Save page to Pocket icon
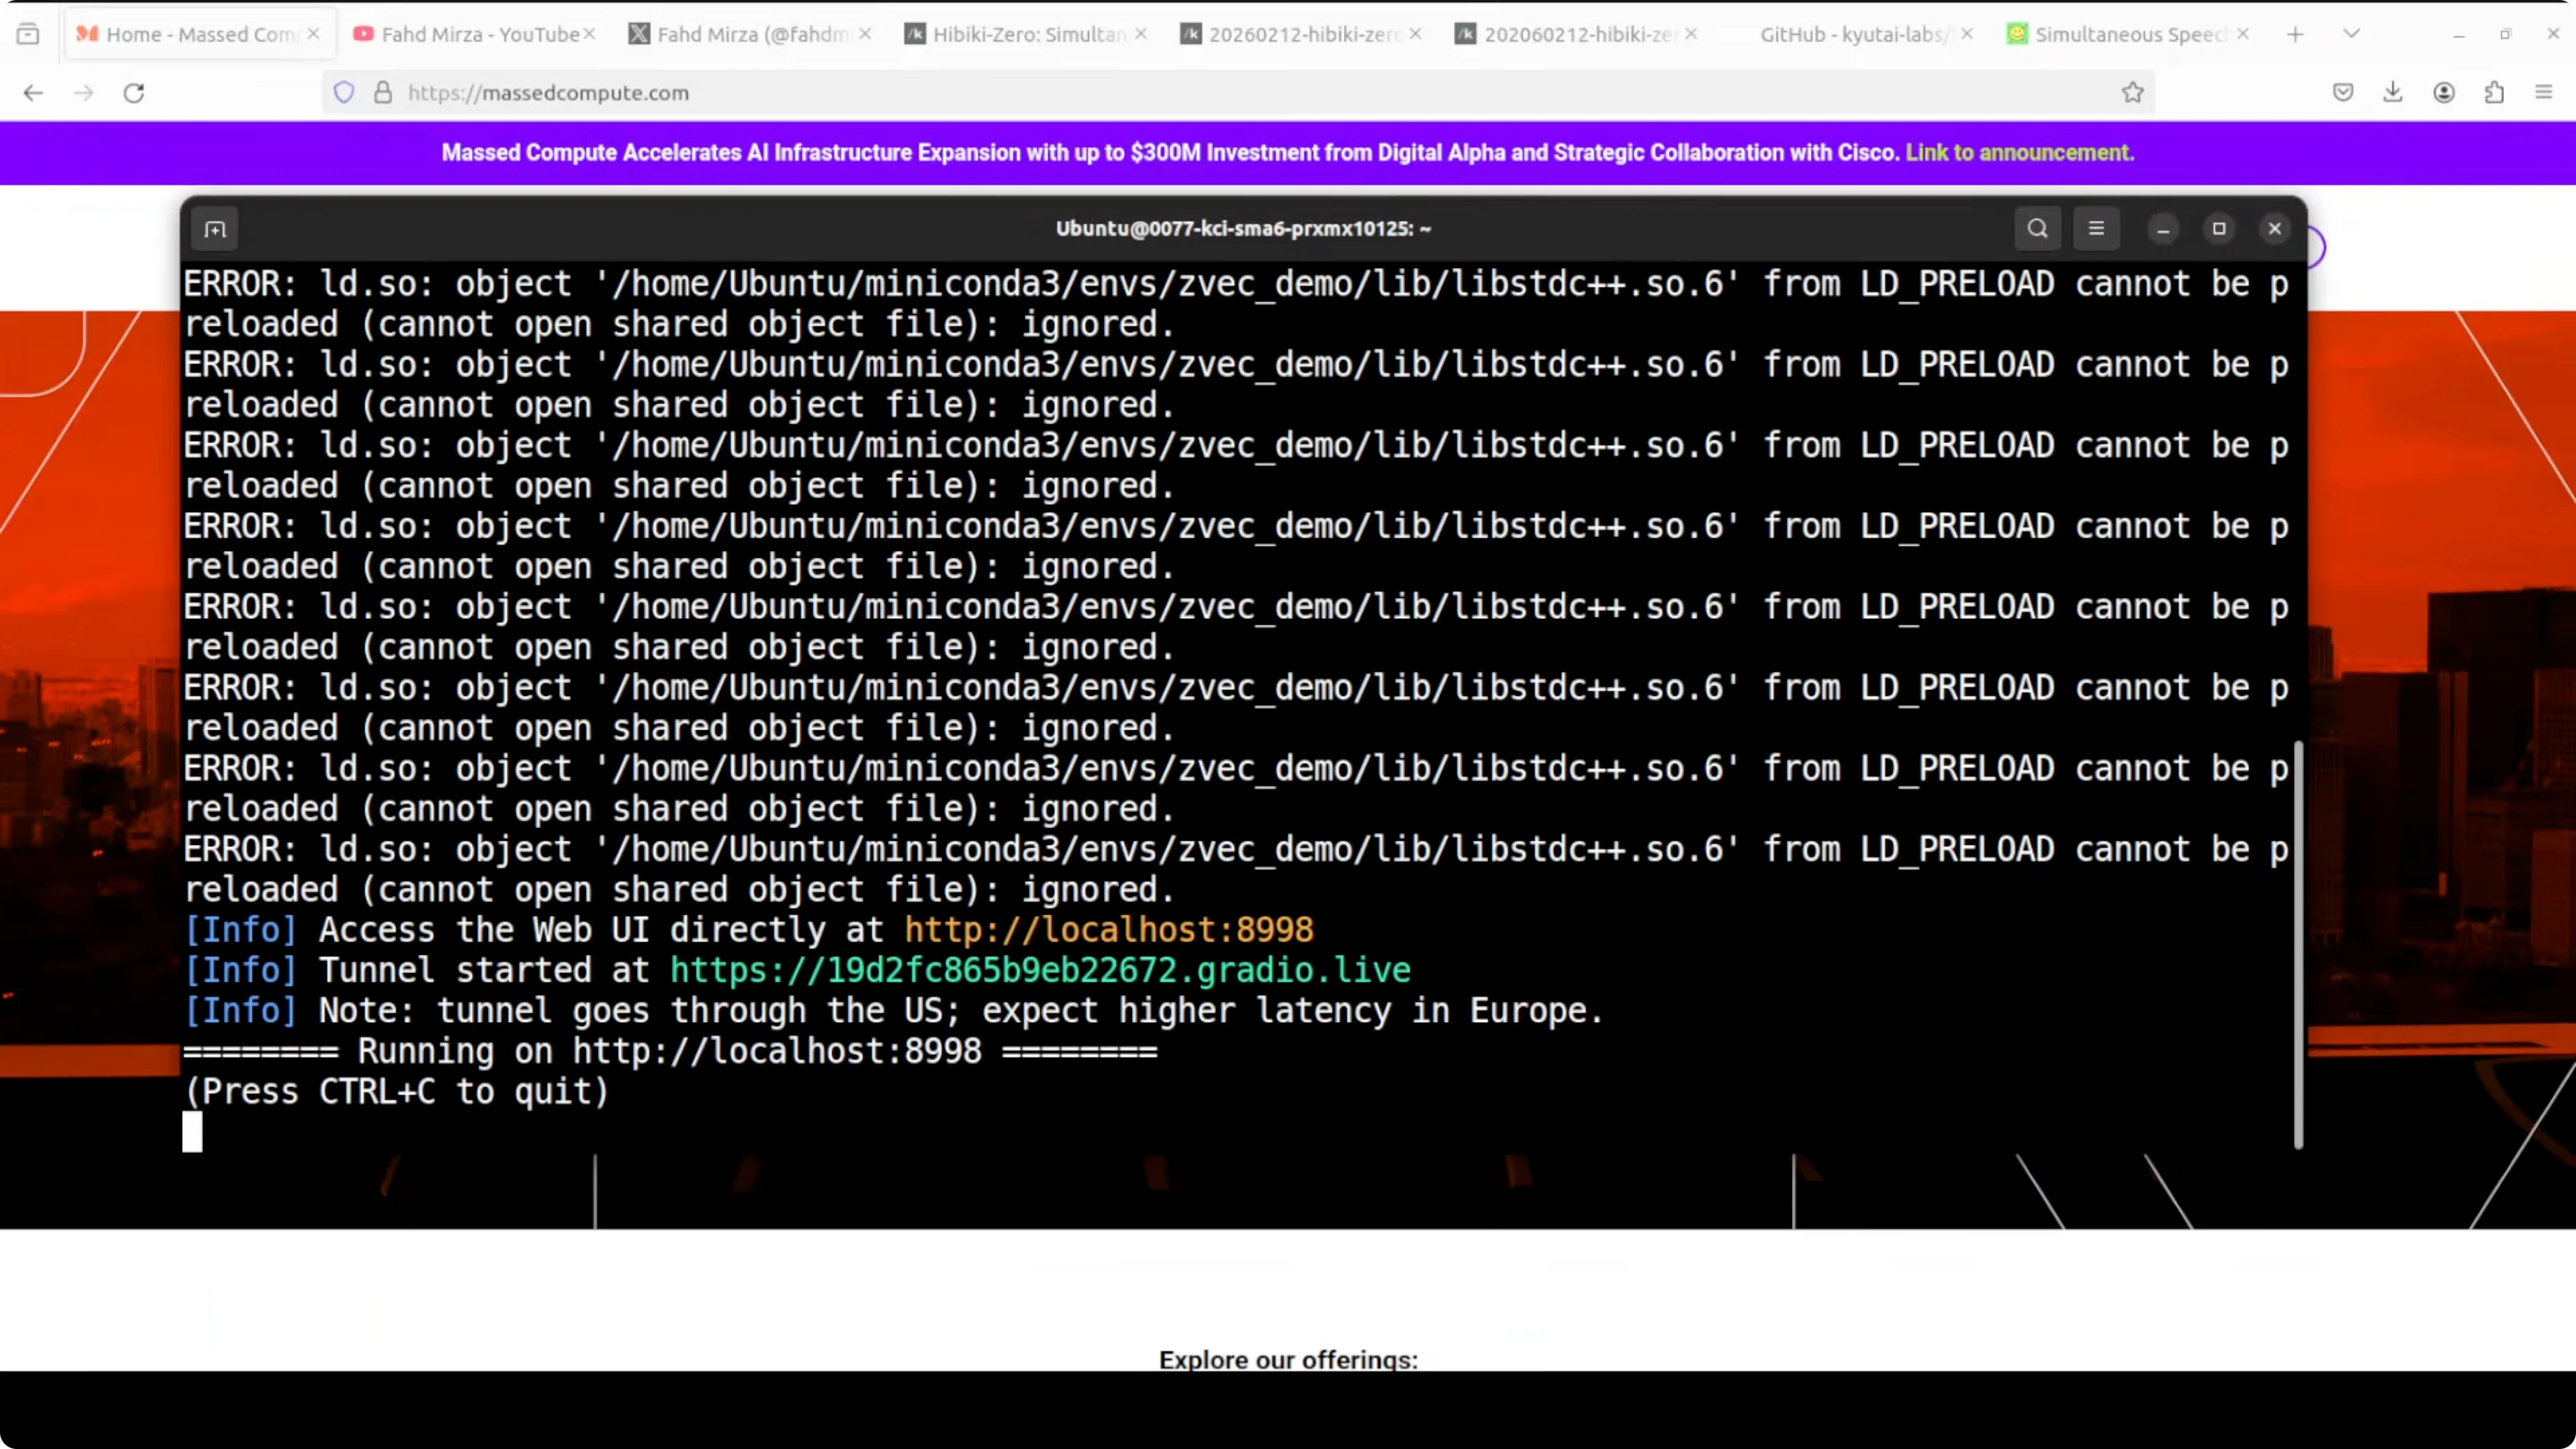2576x1449 pixels. coord(2342,93)
